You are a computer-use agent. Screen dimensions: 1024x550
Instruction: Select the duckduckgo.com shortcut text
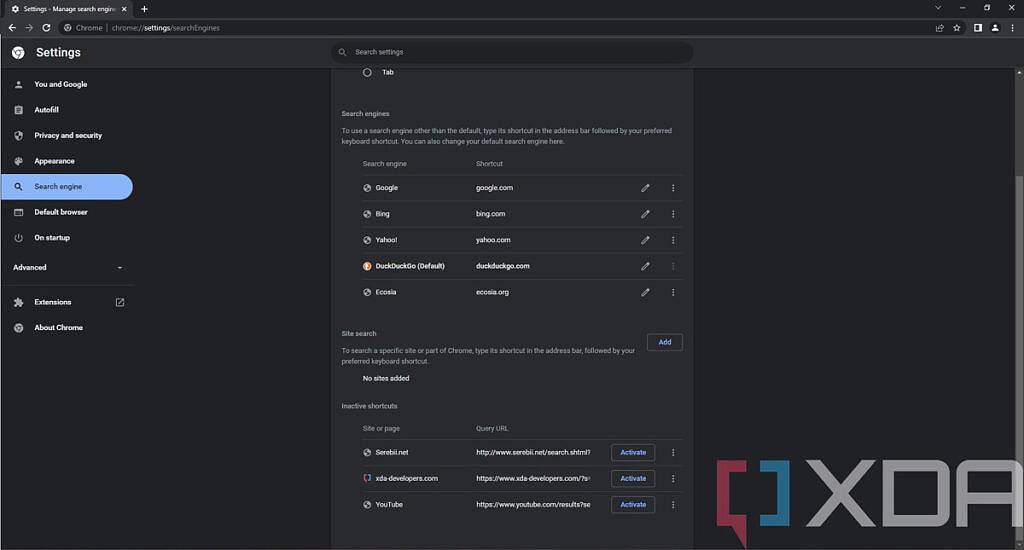point(503,267)
